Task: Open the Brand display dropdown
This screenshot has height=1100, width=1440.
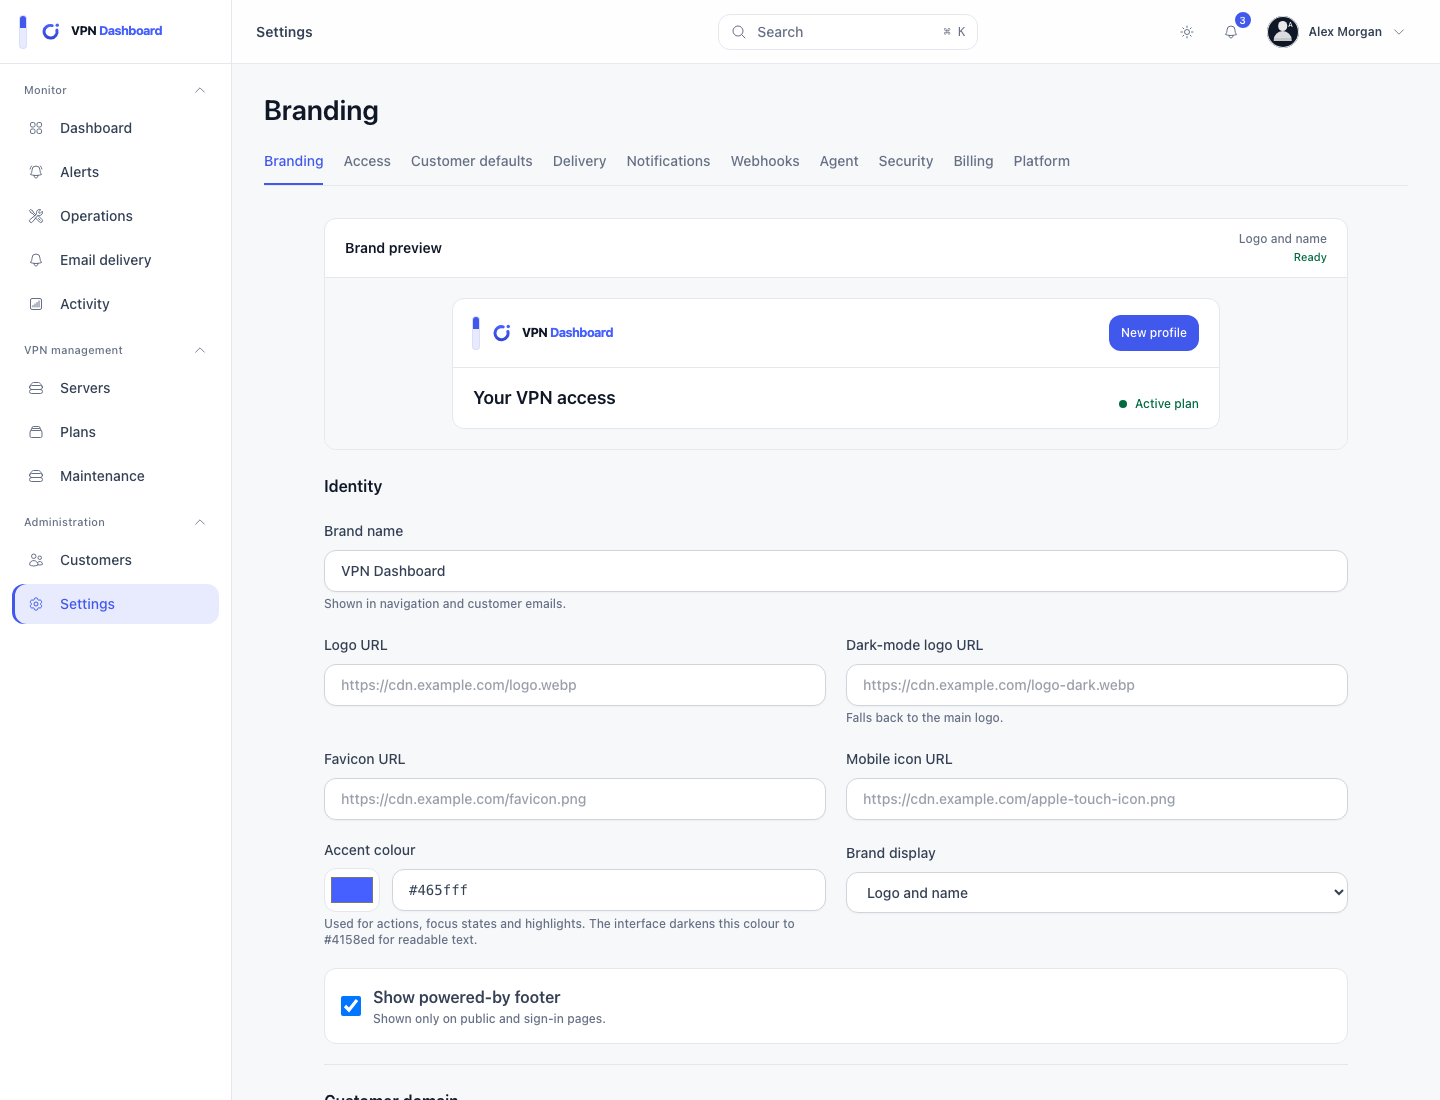Action: pos(1096,893)
